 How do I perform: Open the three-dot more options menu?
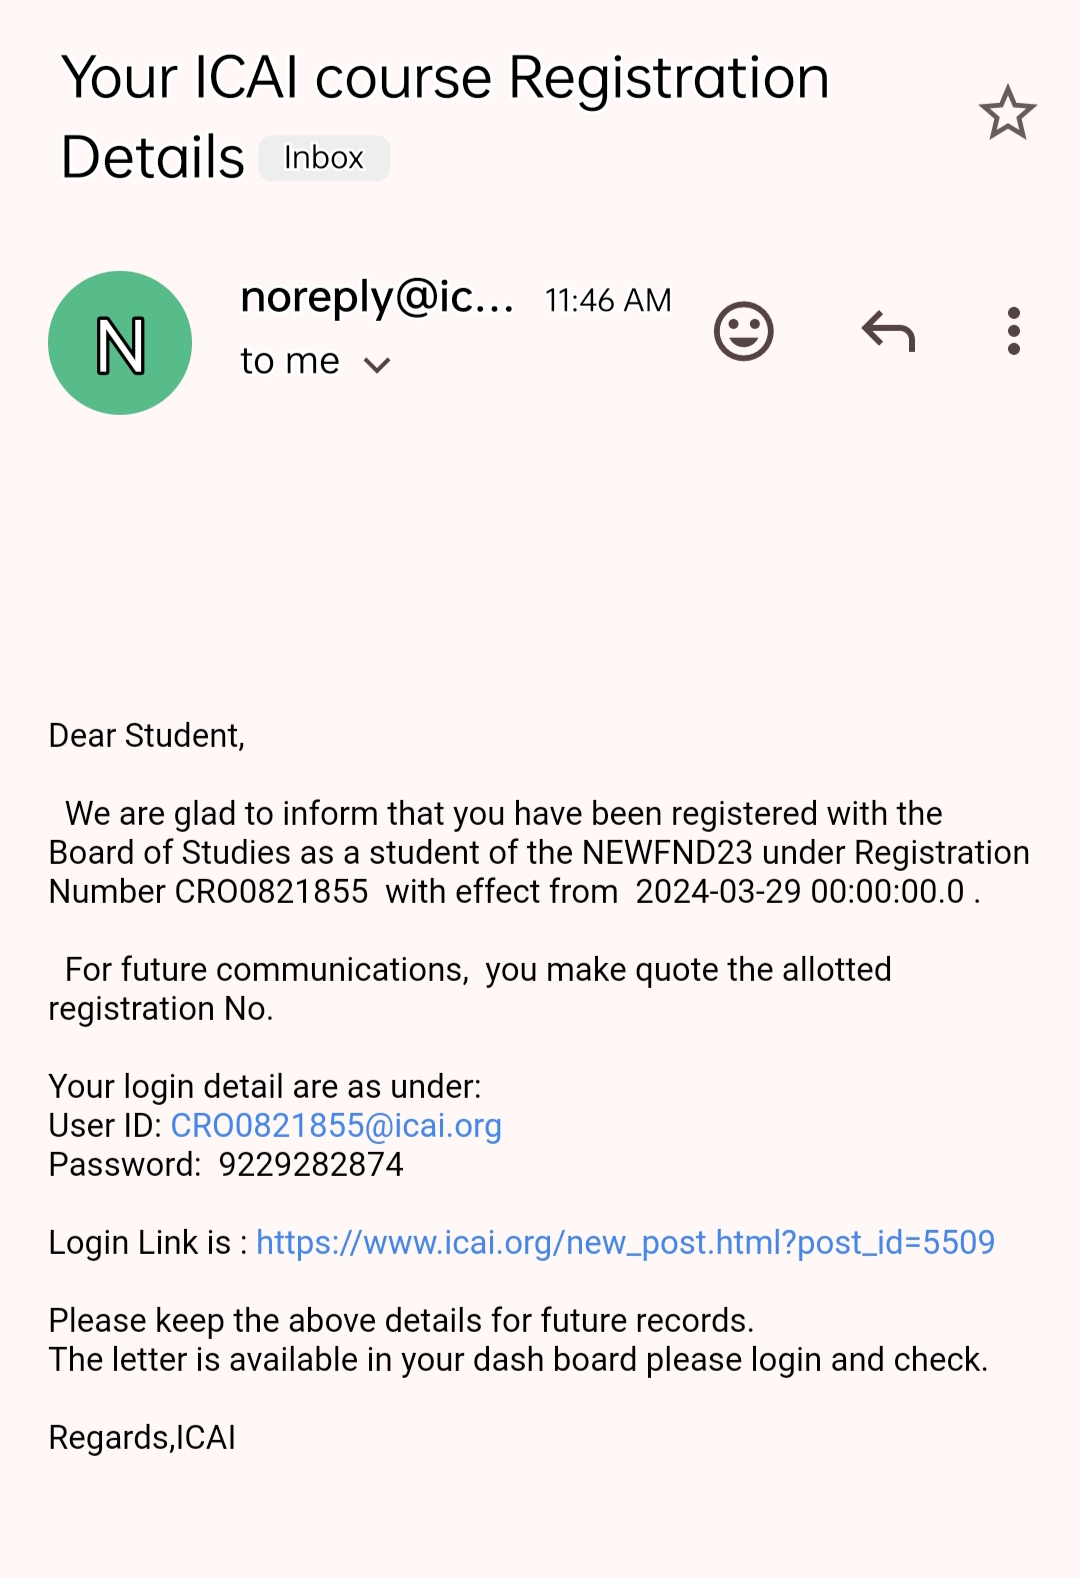[x=1013, y=331]
